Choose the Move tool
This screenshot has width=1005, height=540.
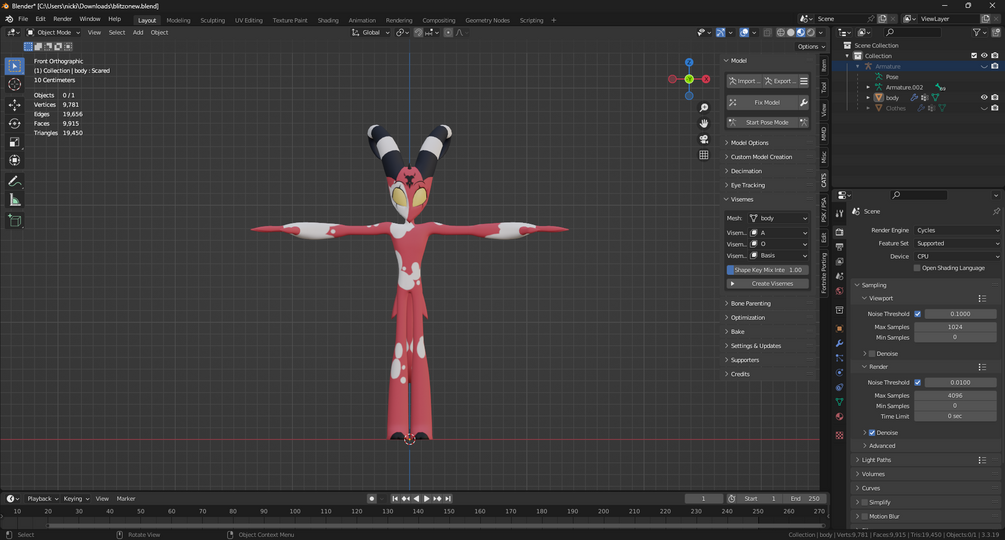coord(14,104)
